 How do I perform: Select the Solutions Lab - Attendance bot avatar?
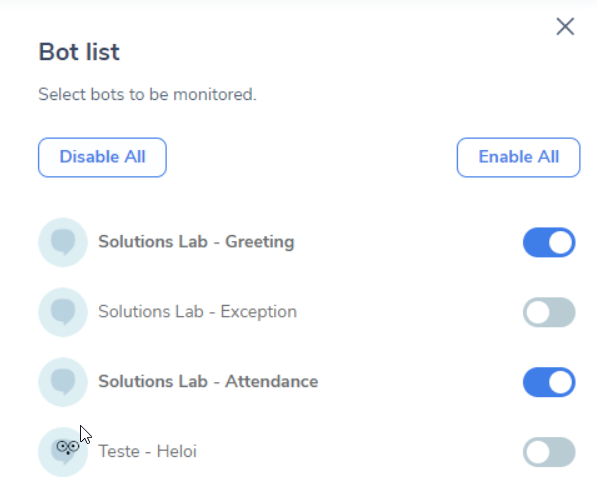(x=63, y=382)
